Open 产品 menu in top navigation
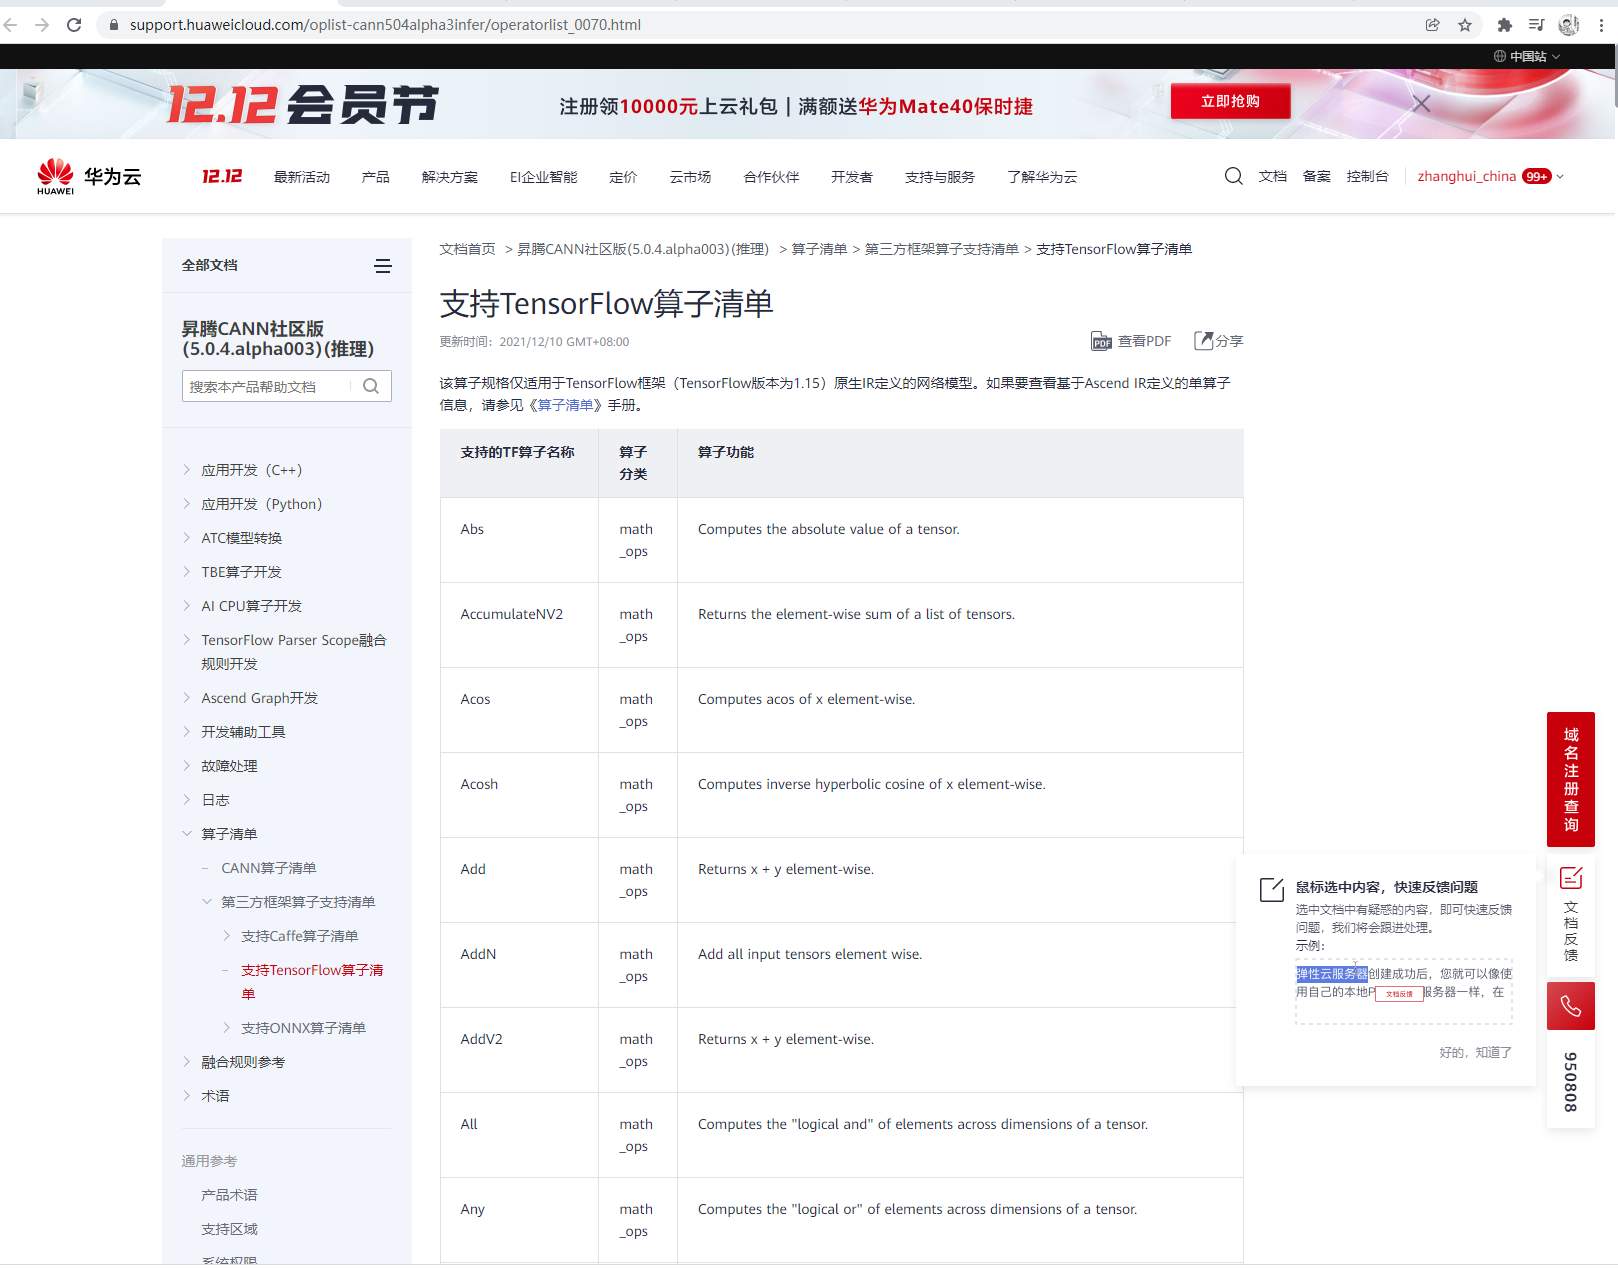The width and height of the screenshot is (1618, 1268). click(376, 177)
